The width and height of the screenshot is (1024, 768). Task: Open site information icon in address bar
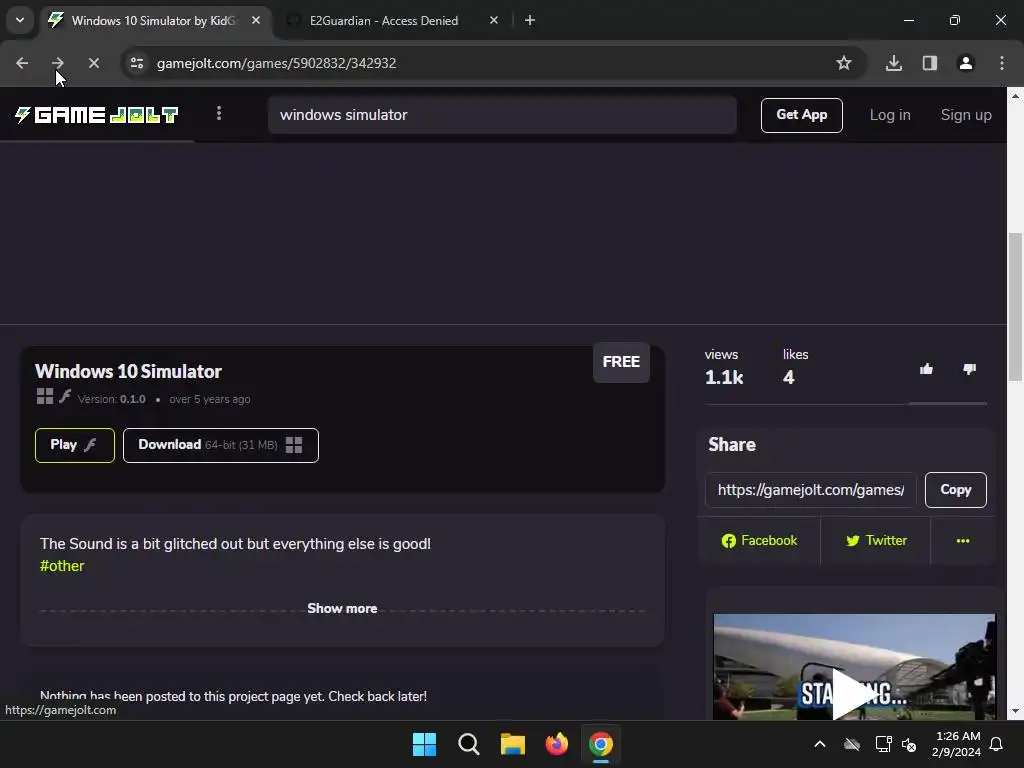coord(137,63)
